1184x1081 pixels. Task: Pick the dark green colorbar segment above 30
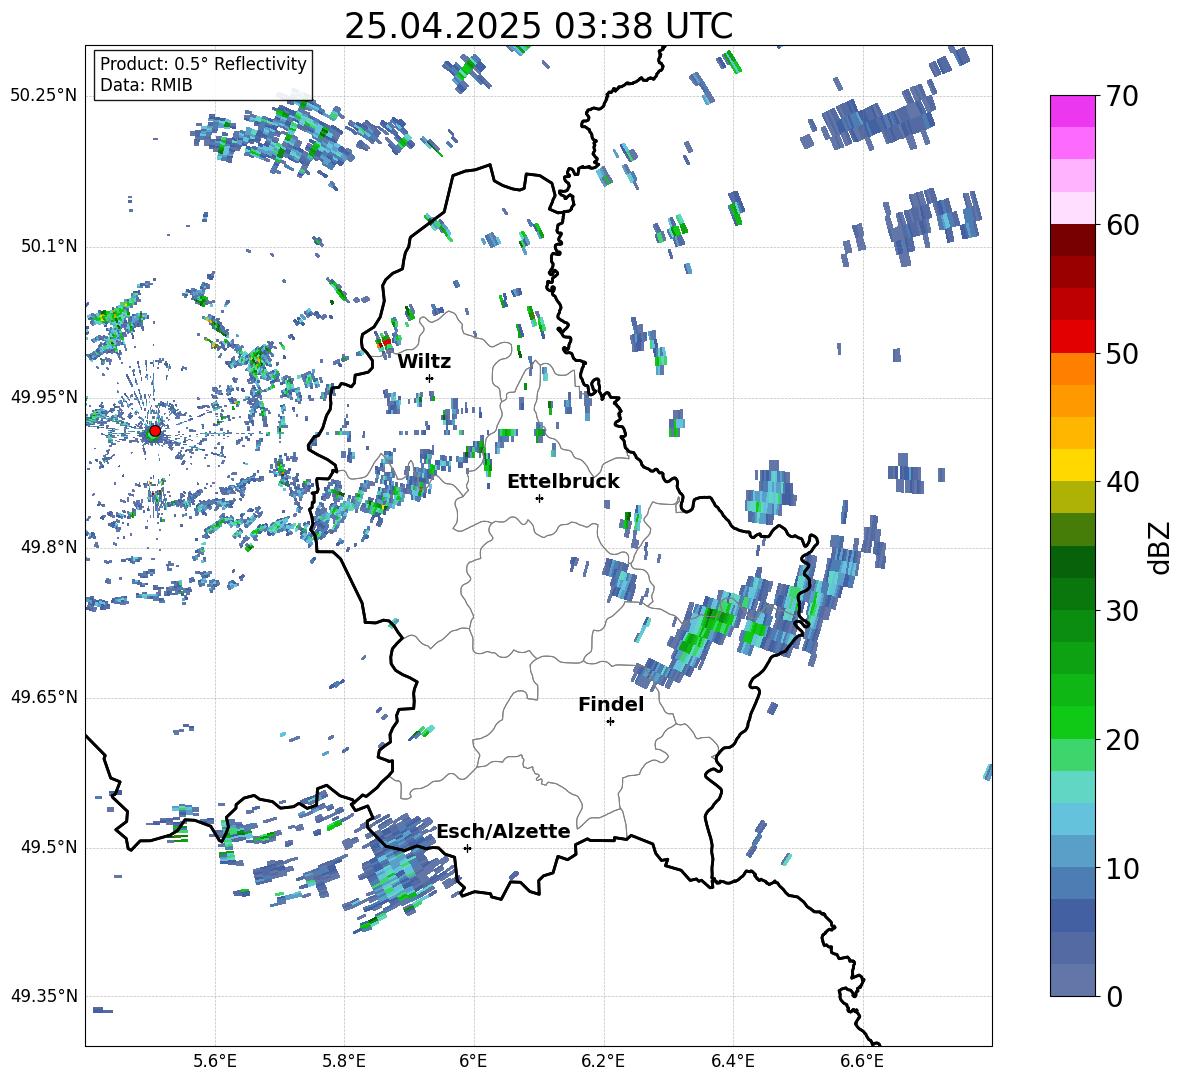[x=1072, y=594]
